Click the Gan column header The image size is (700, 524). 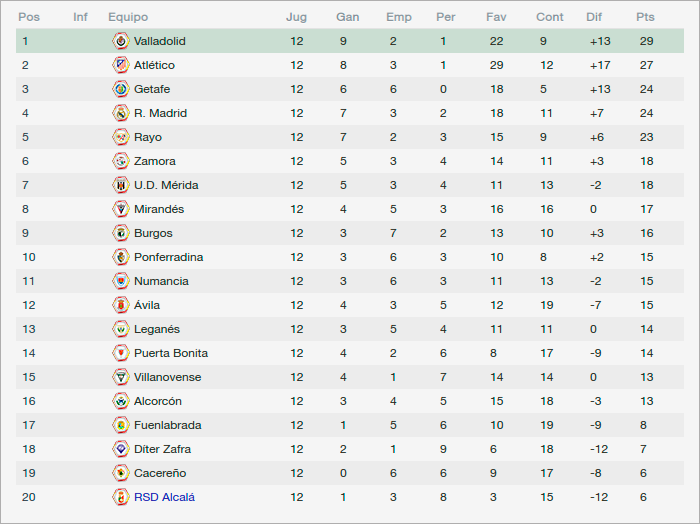pos(347,17)
